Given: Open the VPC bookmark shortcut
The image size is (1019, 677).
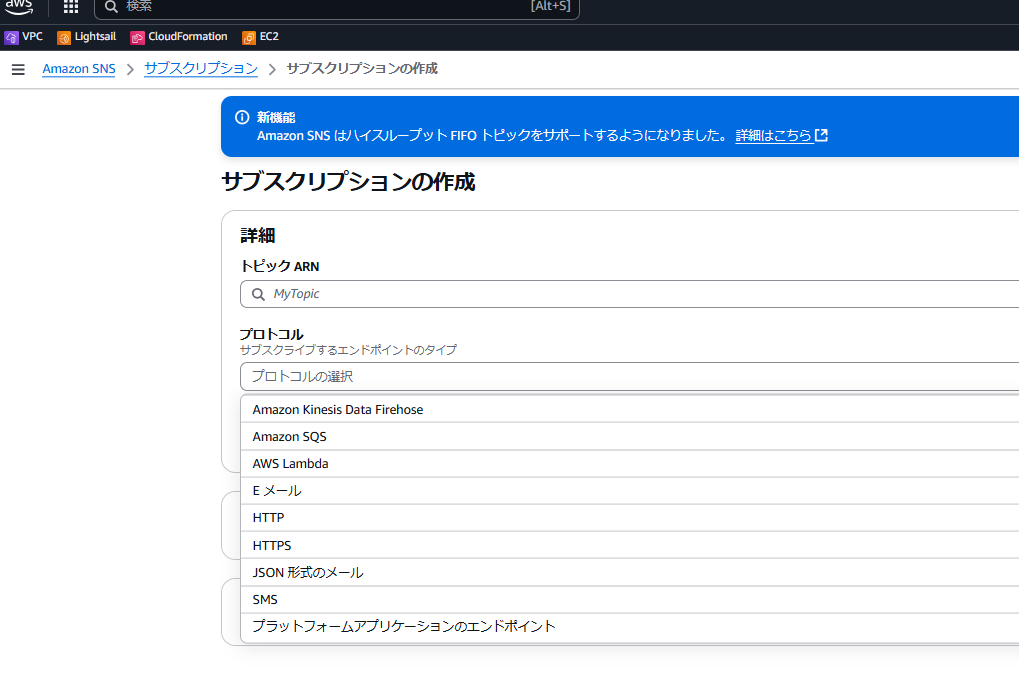Looking at the screenshot, I should point(23,37).
